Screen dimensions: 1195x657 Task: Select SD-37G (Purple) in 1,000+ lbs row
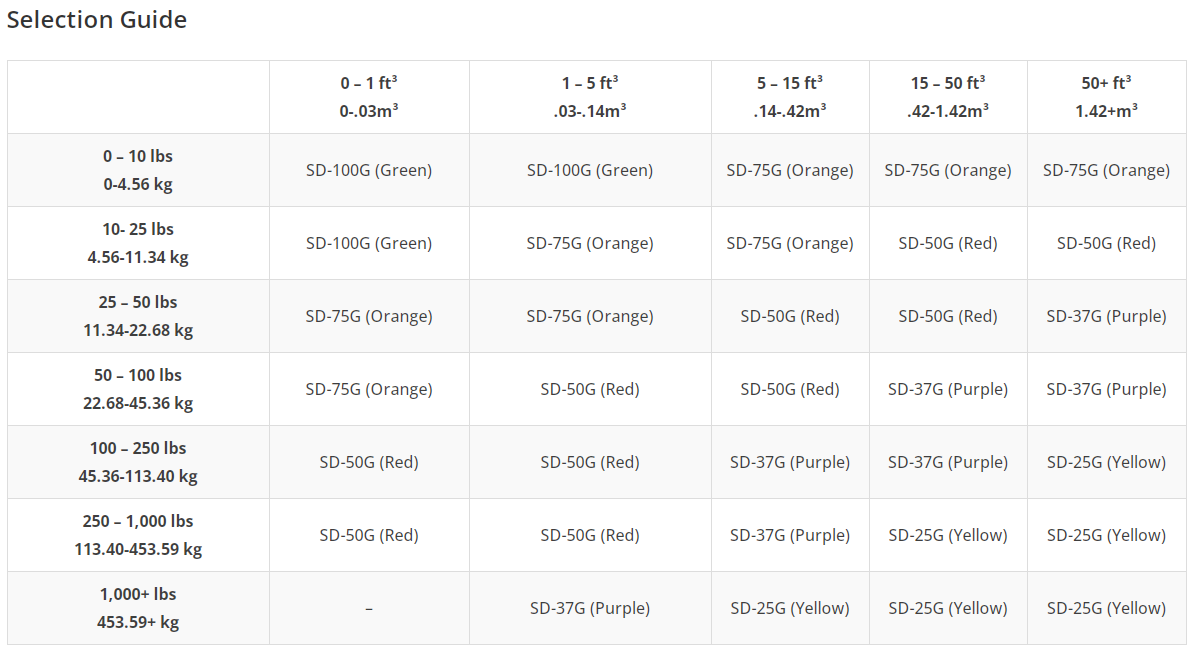[x=590, y=608]
